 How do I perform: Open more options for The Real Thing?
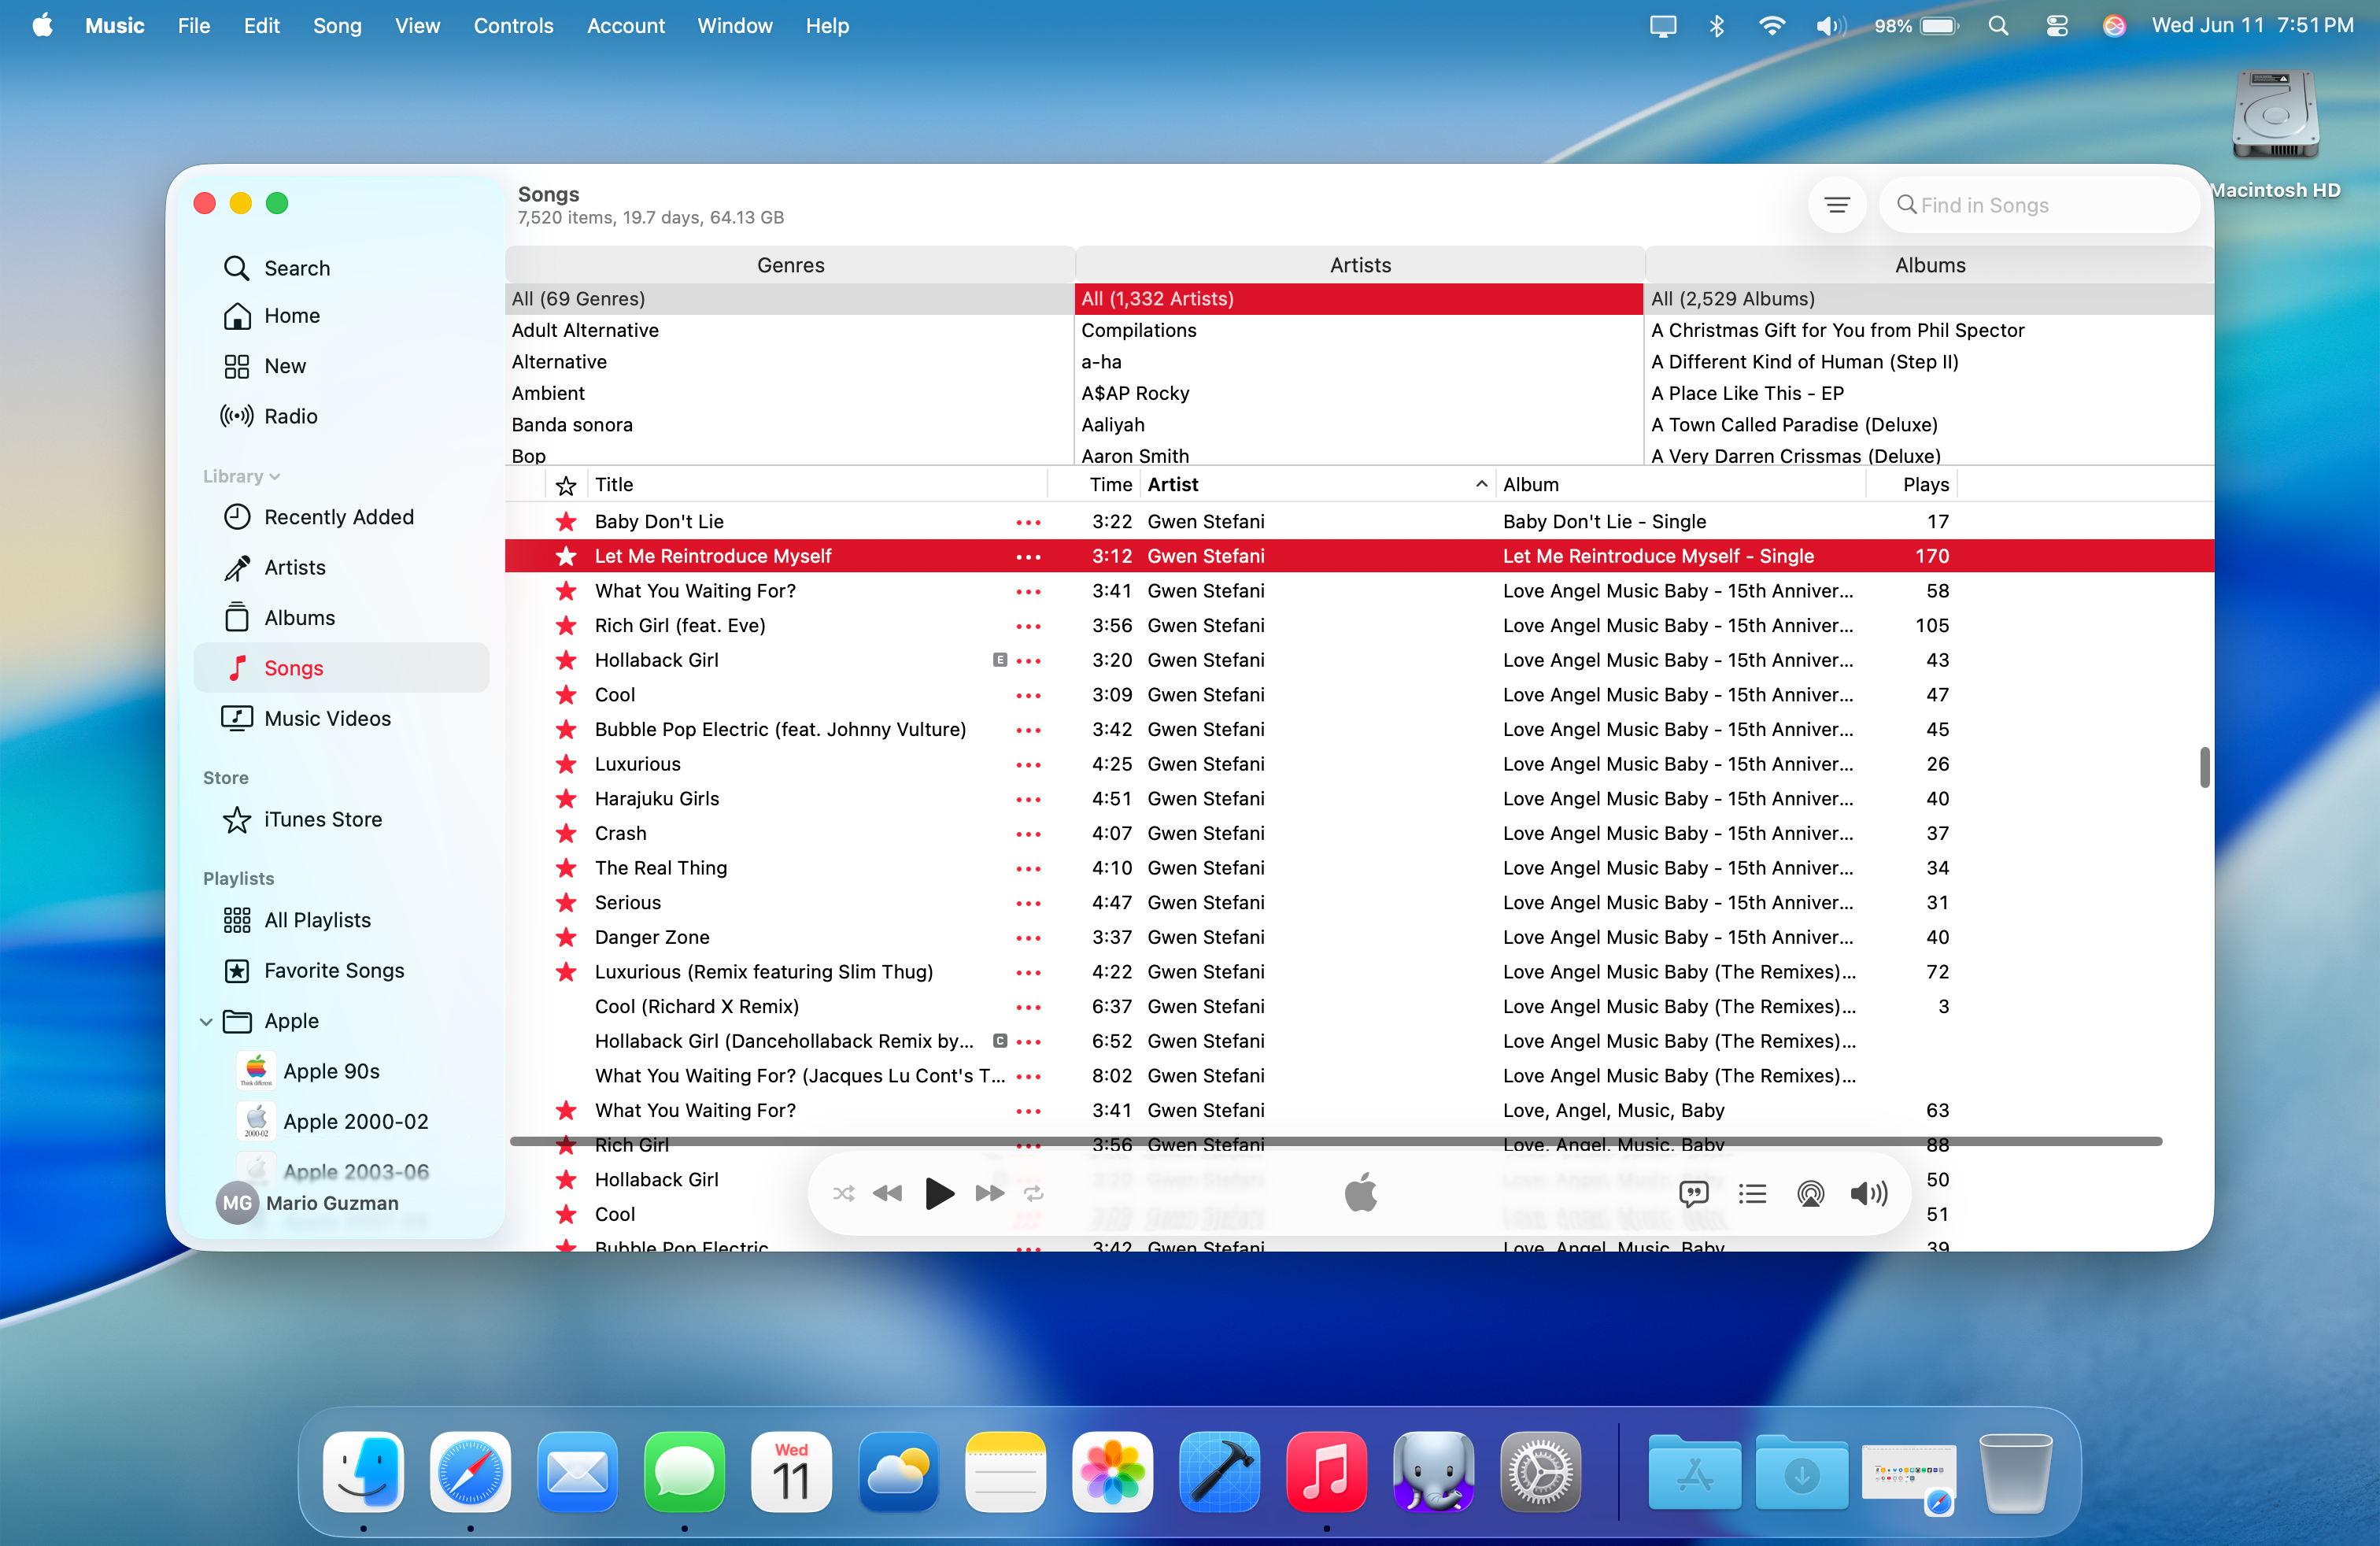1028,869
